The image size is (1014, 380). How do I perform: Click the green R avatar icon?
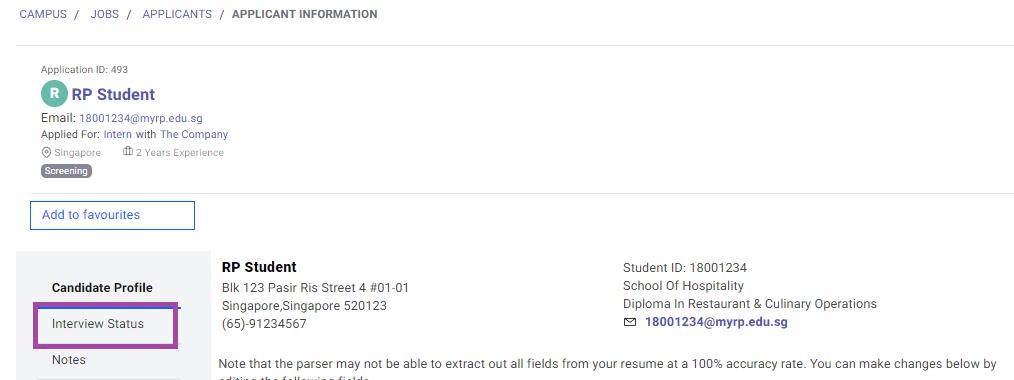click(54, 94)
